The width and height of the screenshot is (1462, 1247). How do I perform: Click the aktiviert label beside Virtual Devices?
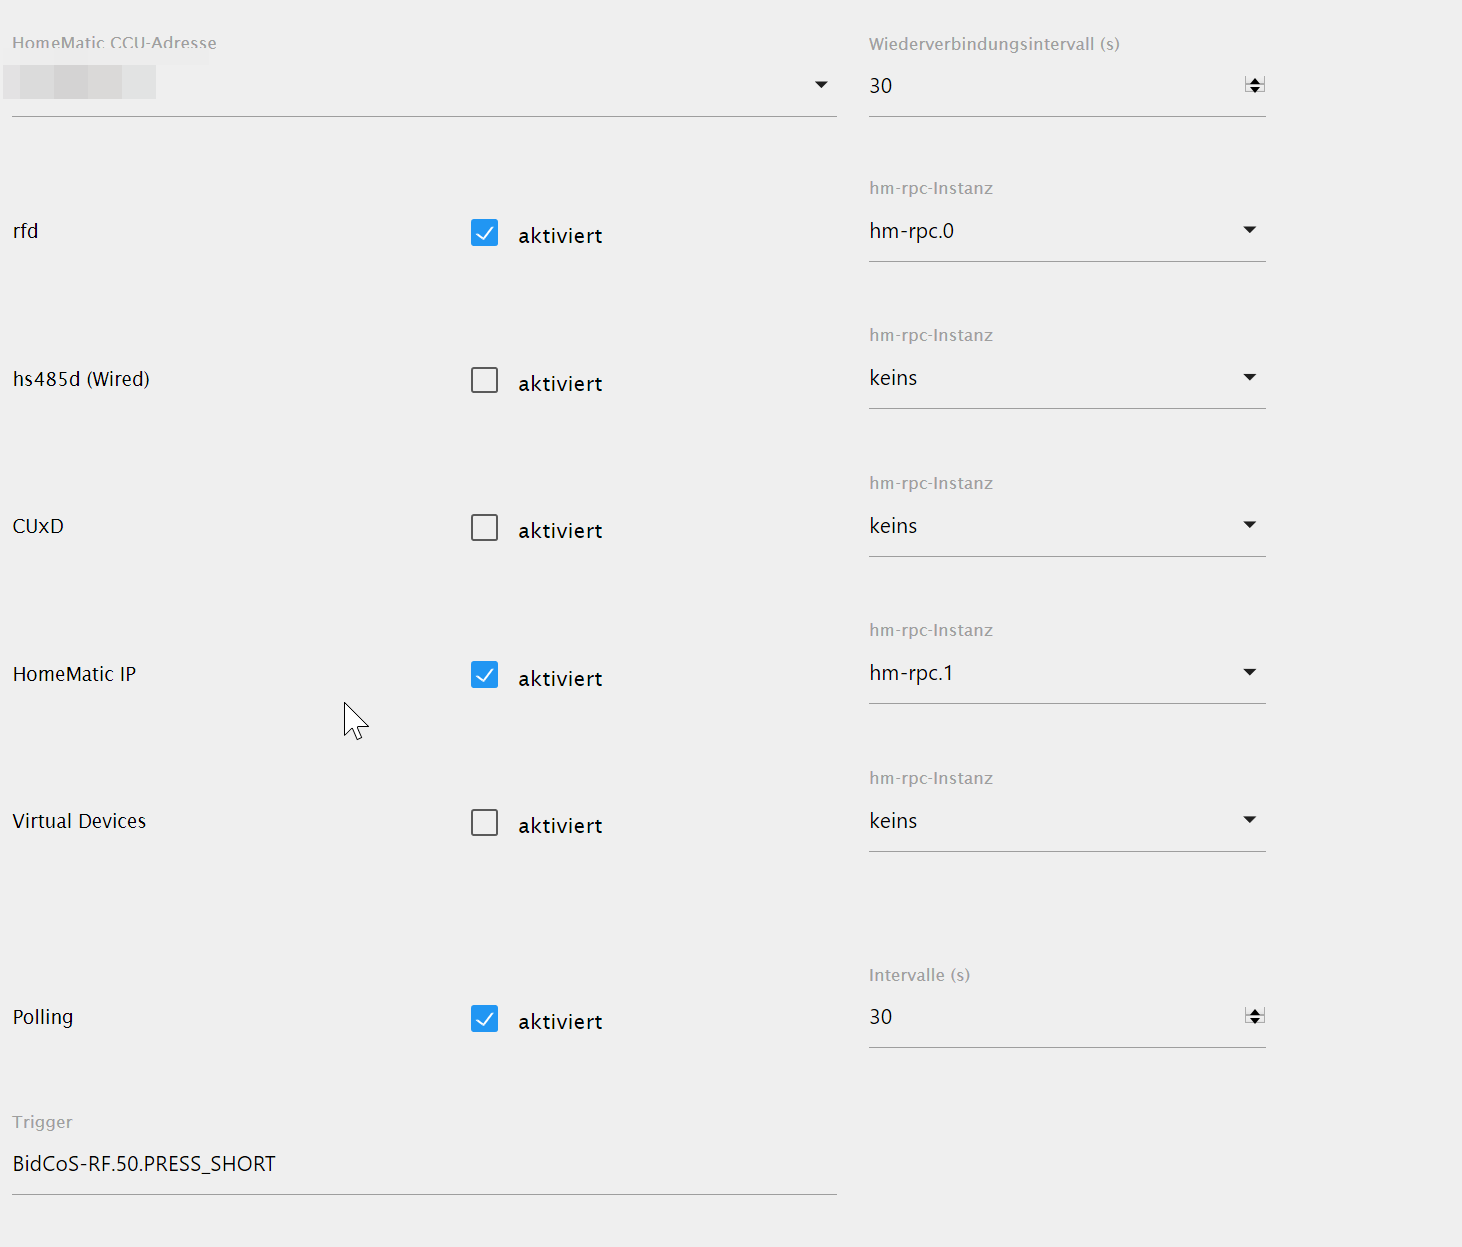point(560,826)
